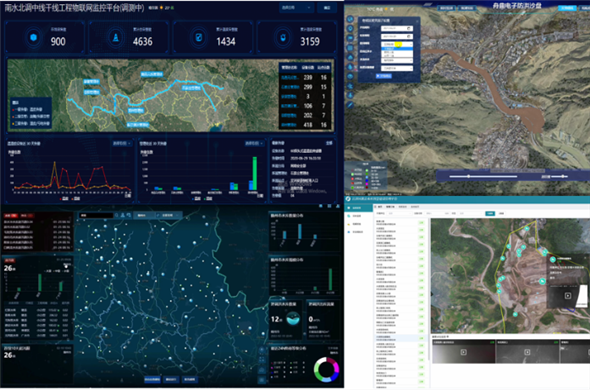This screenshot has width=590, height=390.
Task: Click the document icon beside the 1434 counter
Action: click(199, 37)
